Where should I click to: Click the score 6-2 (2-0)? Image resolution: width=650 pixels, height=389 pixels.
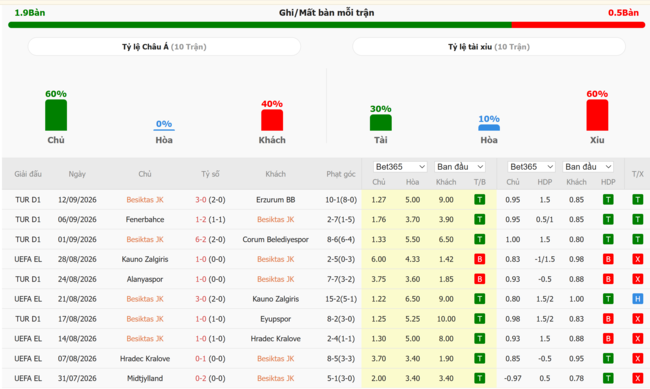coord(210,239)
